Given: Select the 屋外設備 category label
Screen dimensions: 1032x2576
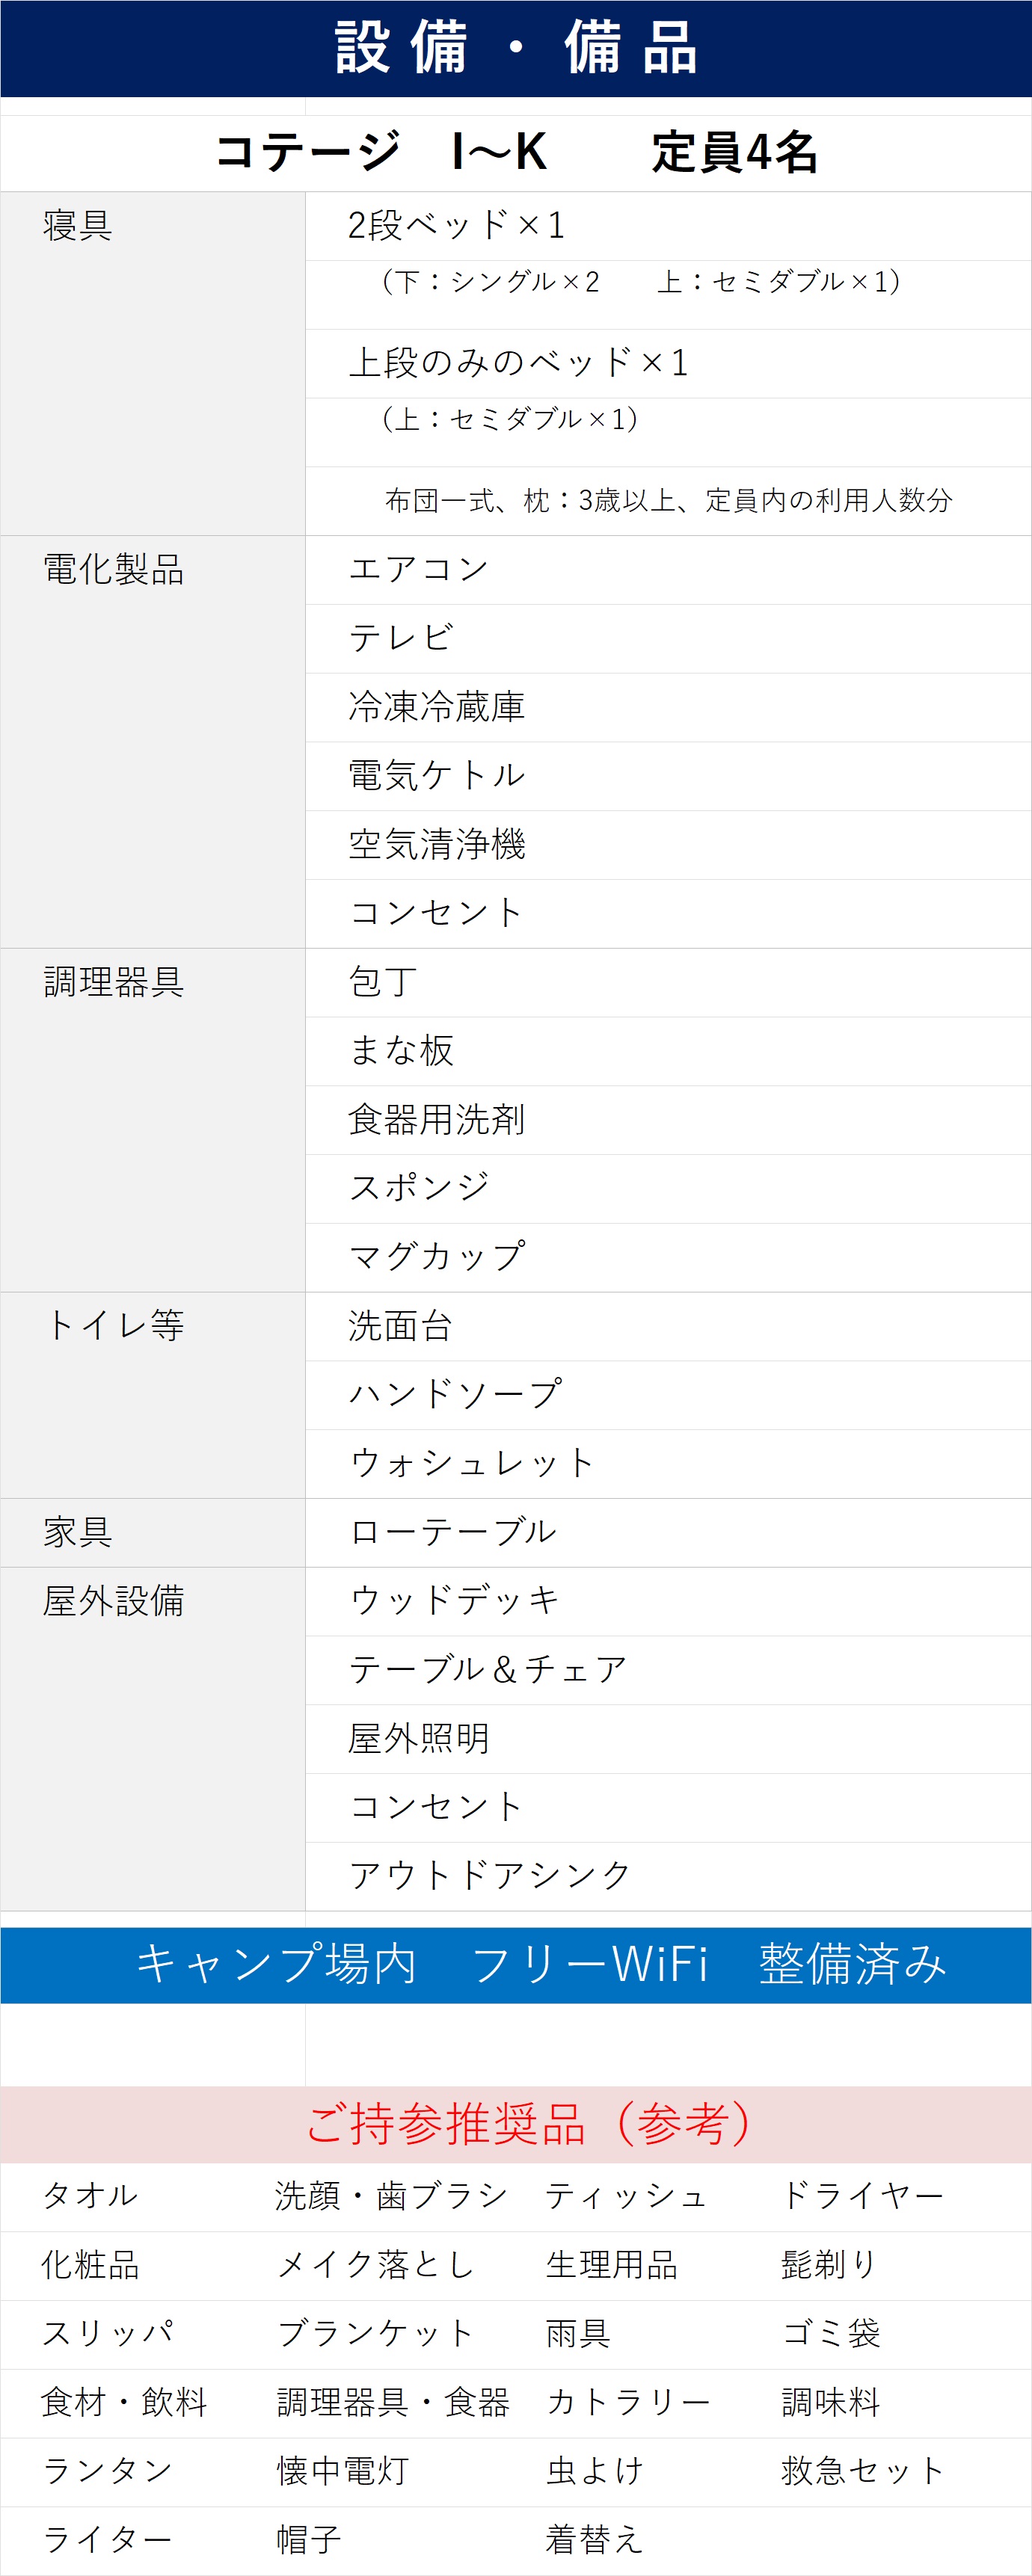Looking at the screenshot, I should [x=113, y=1601].
